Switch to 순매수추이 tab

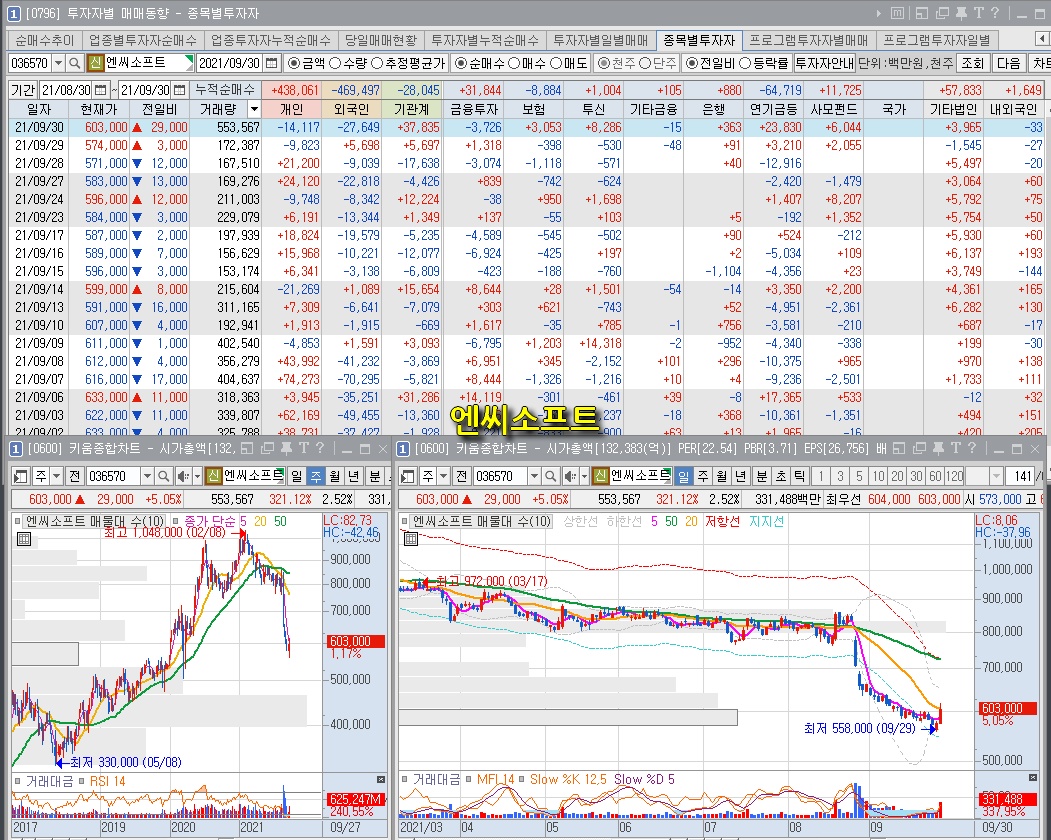click(x=44, y=40)
